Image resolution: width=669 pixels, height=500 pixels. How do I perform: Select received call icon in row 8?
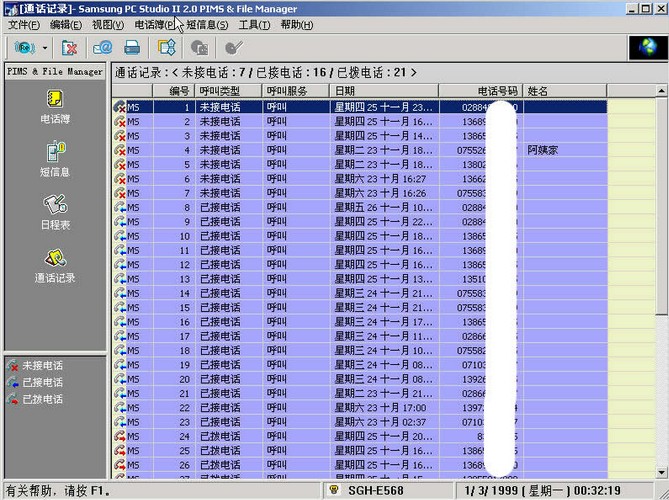pyautogui.click(x=120, y=207)
